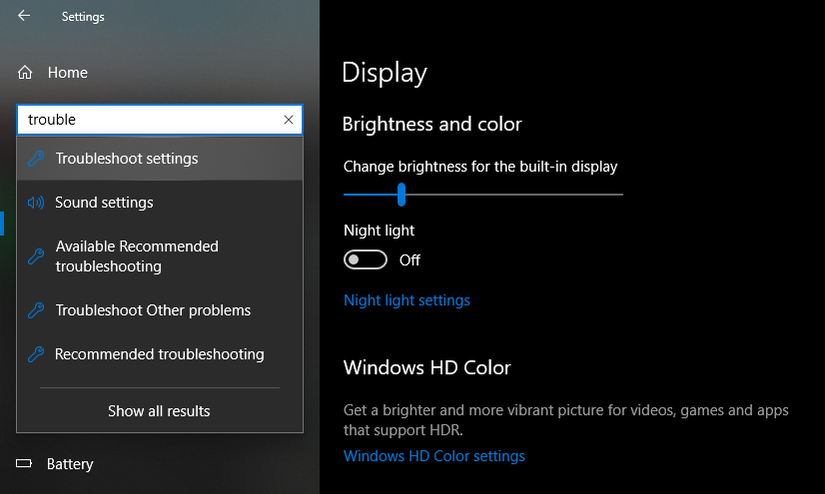The image size is (825, 494).
Task: Open Battery in the sidebar
Action: 55,463
